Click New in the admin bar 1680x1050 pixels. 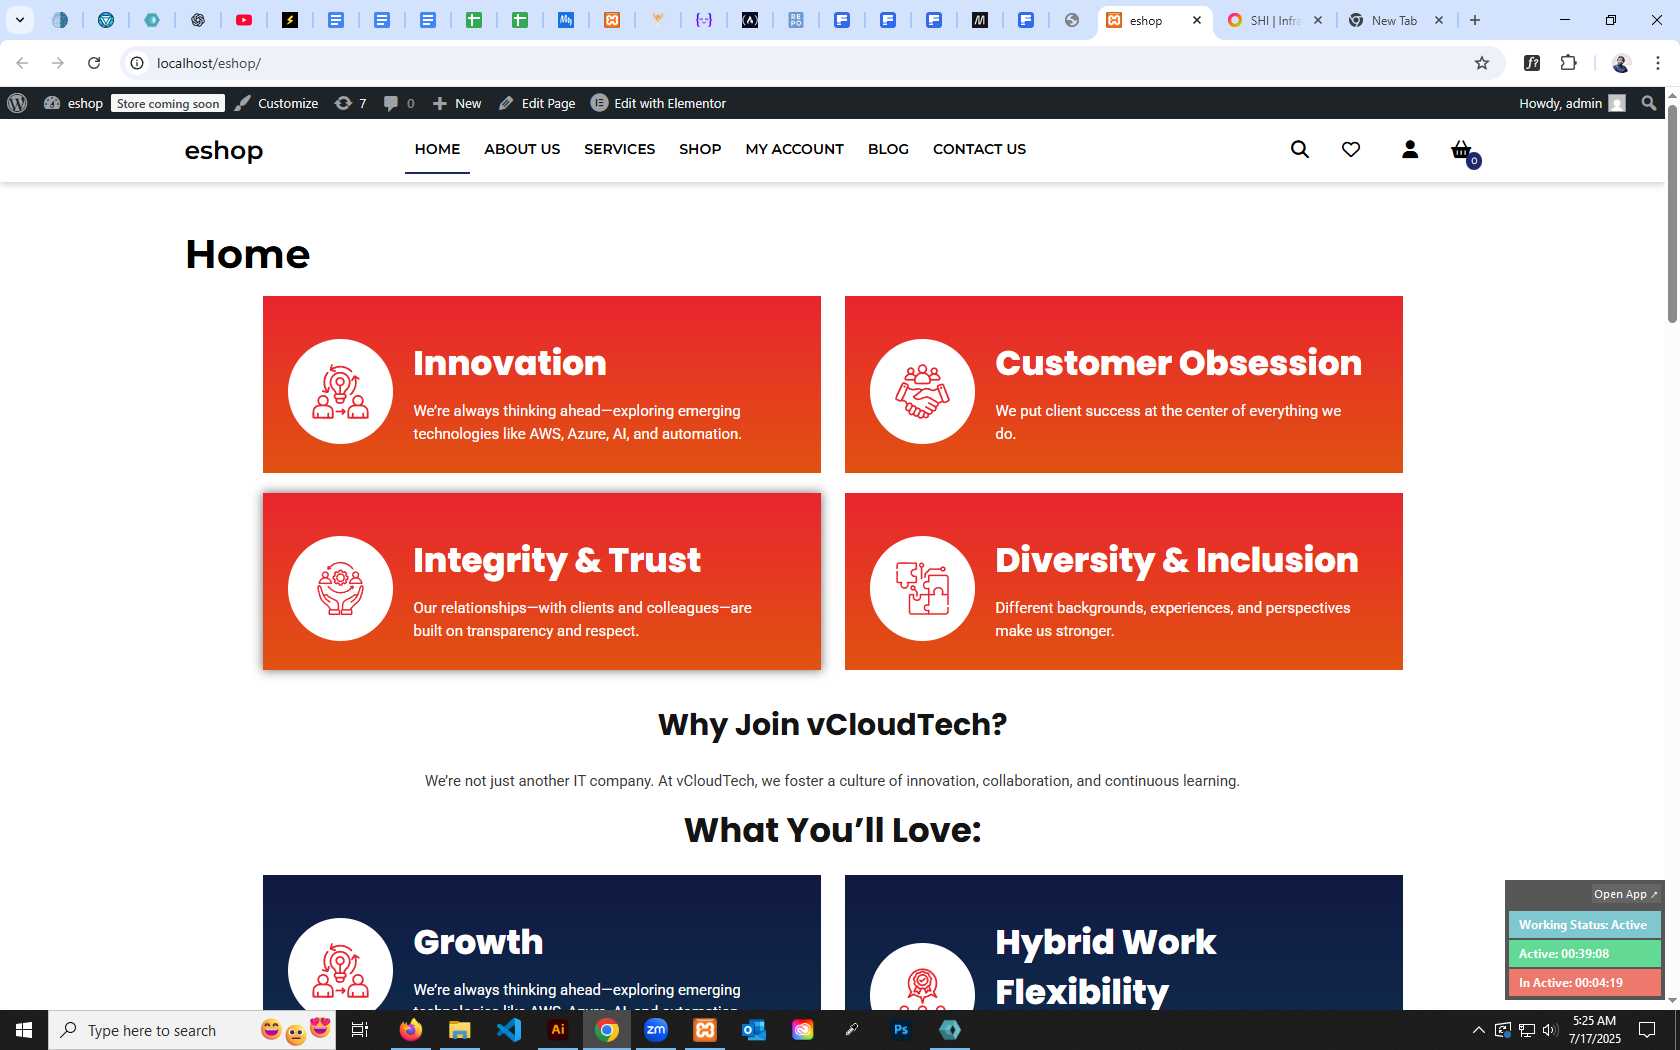coord(457,103)
